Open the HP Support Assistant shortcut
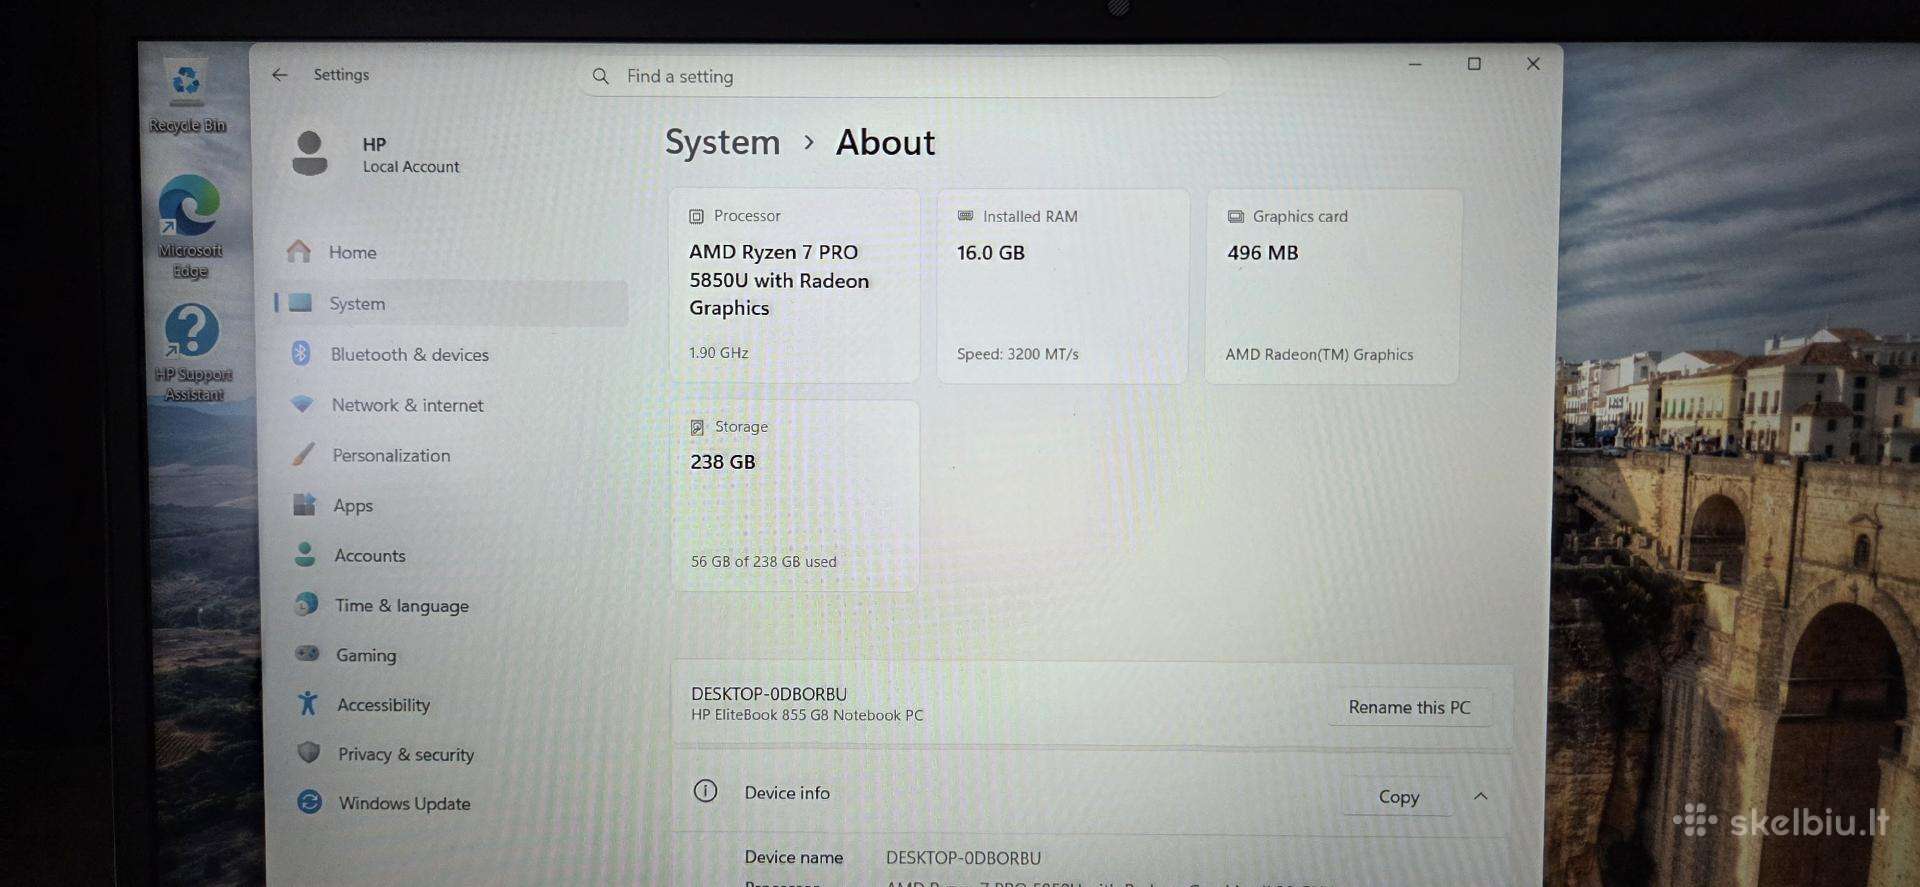Viewport: 1920px width, 887px height. click(x=192, y=351)
